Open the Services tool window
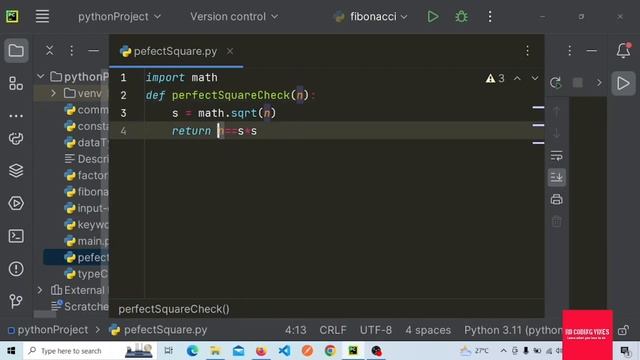The width and height of the screenshot is (640, 360). click(x=16, y=203)
